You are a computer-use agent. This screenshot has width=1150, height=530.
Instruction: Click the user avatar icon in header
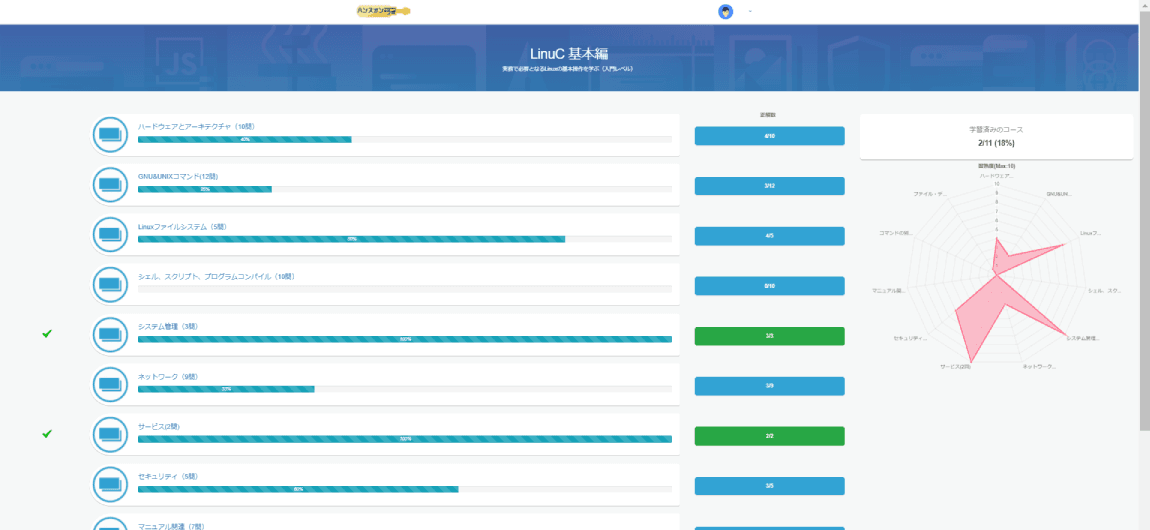click(725, 12)
